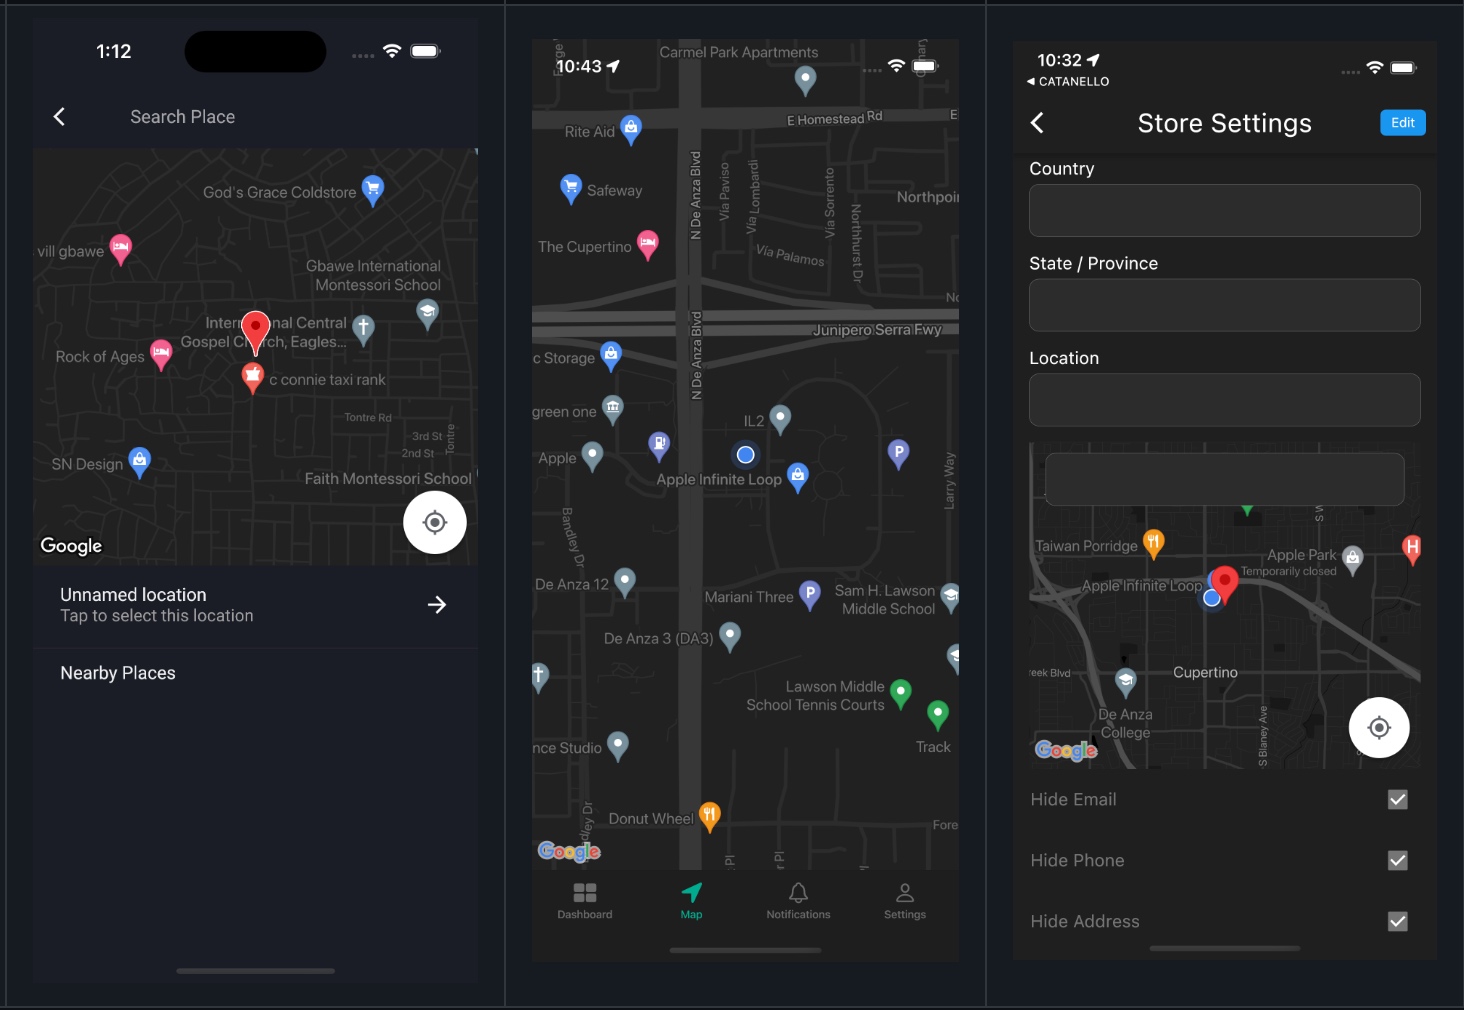Screen dimensions: 1464x1010
Task: Go back from Store Settings screen
Action: tap(1038, 123)
